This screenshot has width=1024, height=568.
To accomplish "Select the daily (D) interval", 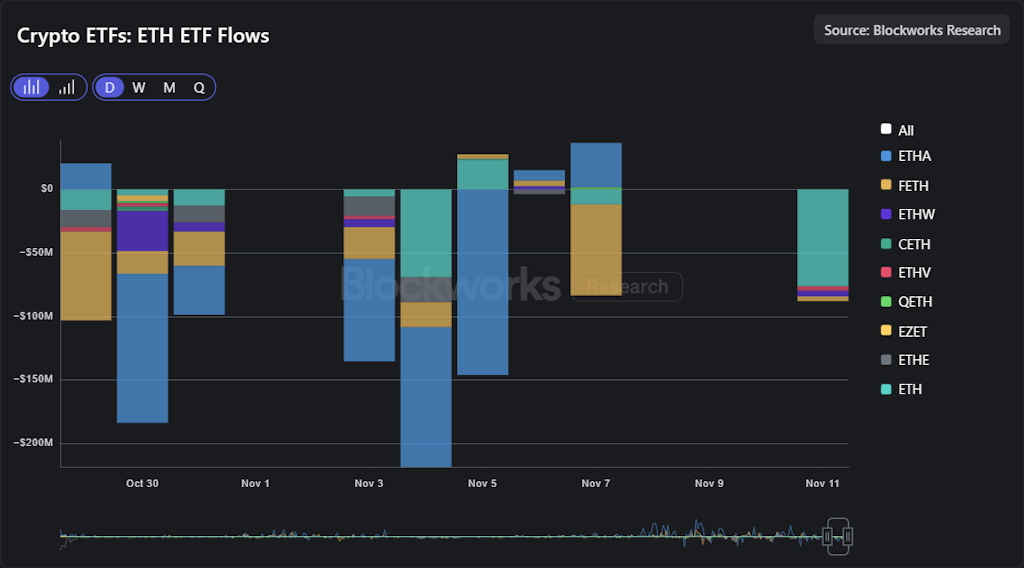I will coord(110,87).
